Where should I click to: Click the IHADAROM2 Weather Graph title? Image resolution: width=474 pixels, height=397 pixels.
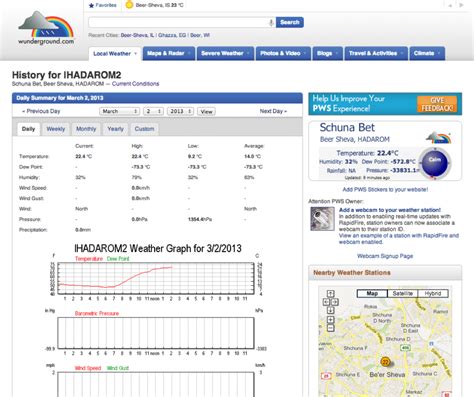point(158,248)
